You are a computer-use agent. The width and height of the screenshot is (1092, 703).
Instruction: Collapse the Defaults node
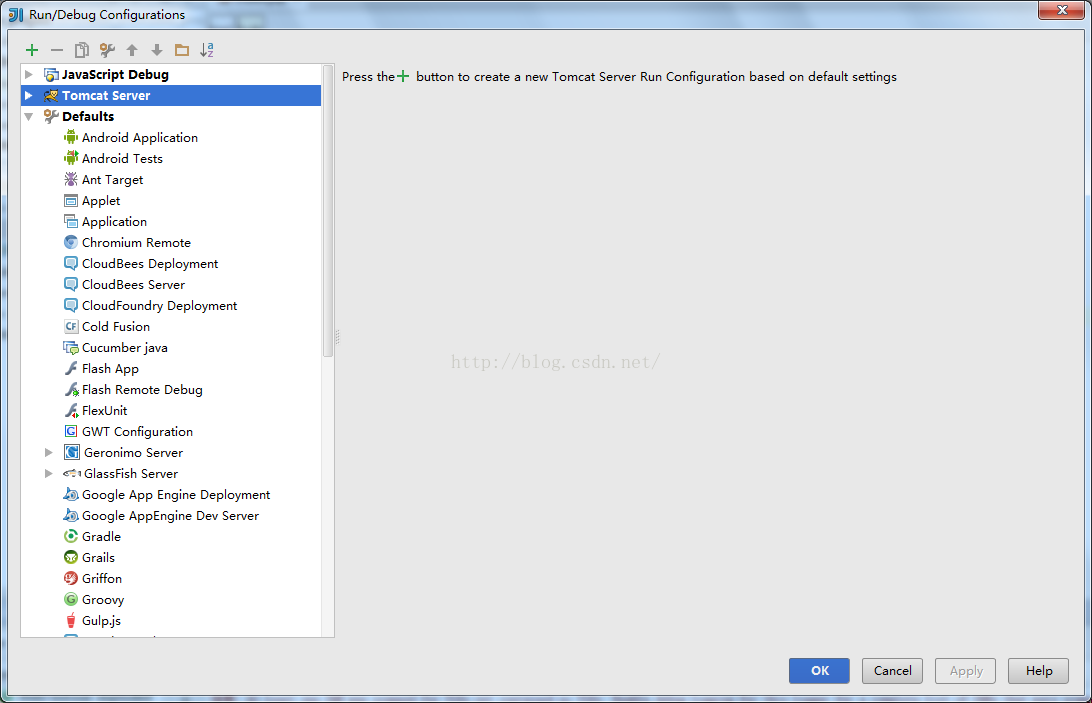point(29,116)
